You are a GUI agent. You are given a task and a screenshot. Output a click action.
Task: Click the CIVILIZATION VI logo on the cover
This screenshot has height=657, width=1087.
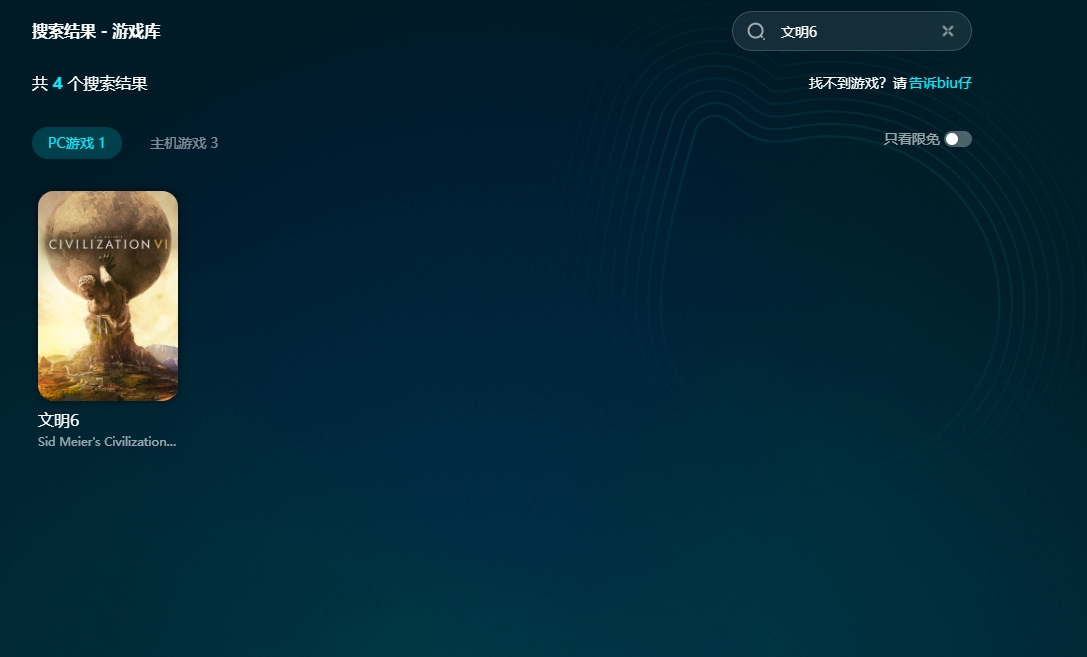108,243
